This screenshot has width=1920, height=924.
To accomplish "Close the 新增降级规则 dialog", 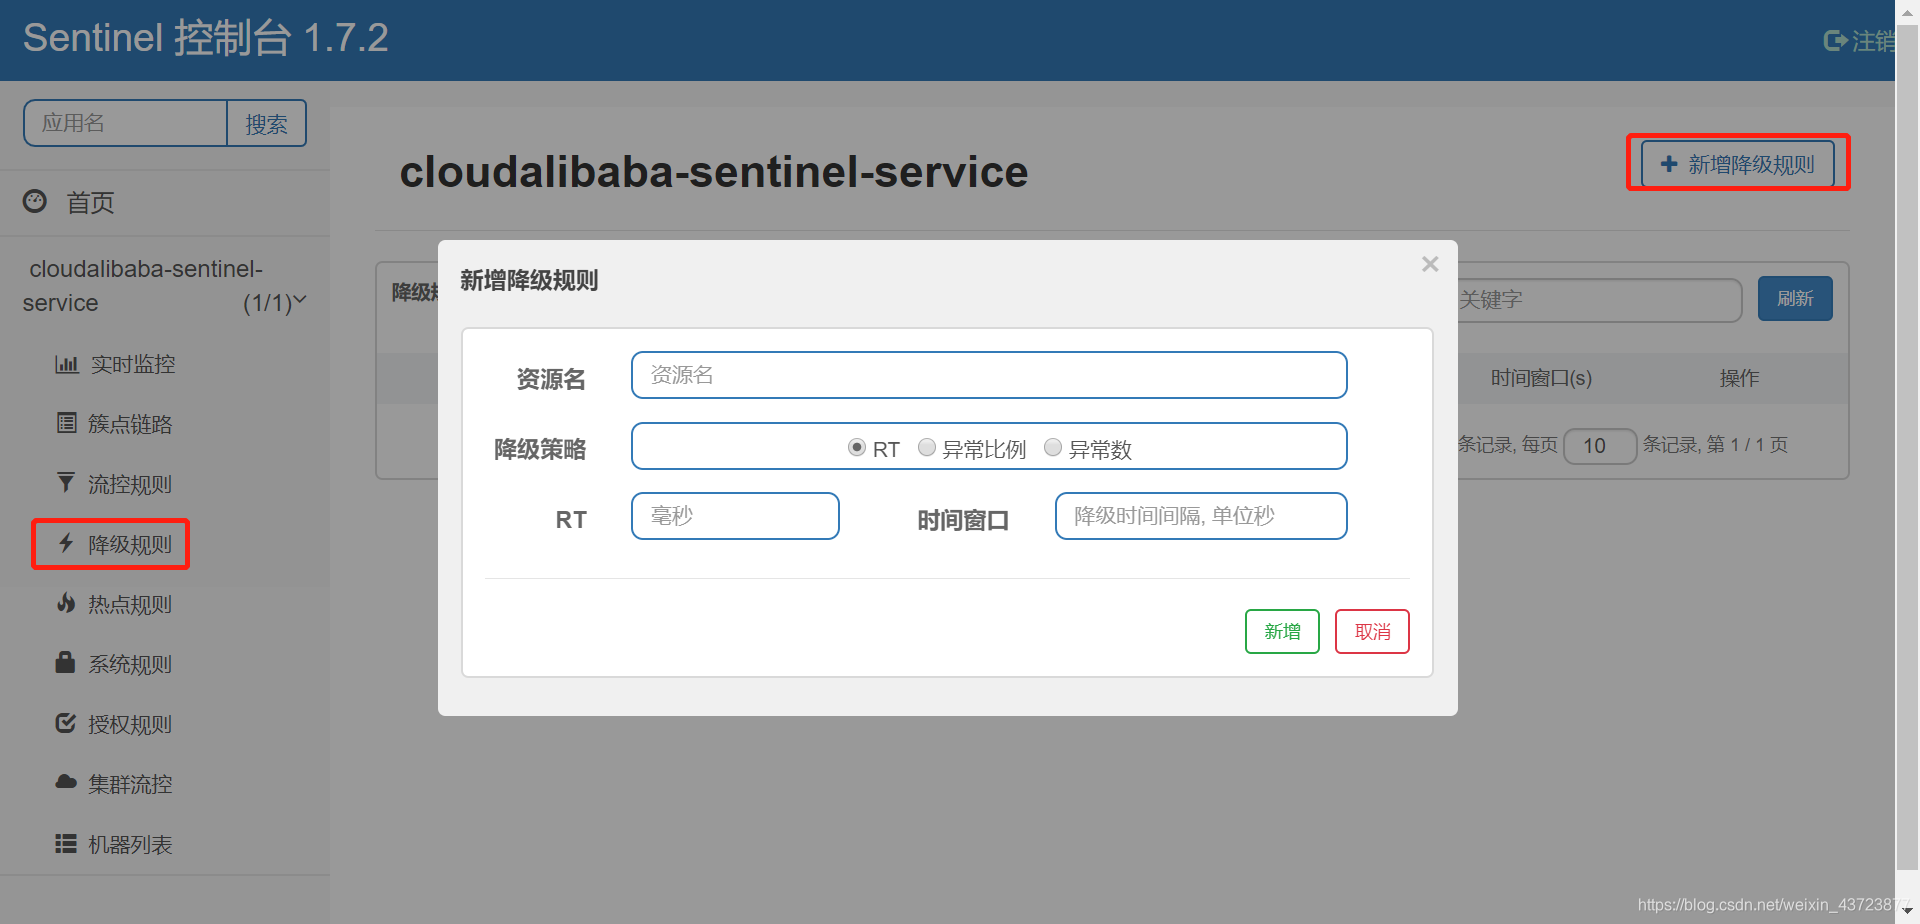I will point(1430,264).
